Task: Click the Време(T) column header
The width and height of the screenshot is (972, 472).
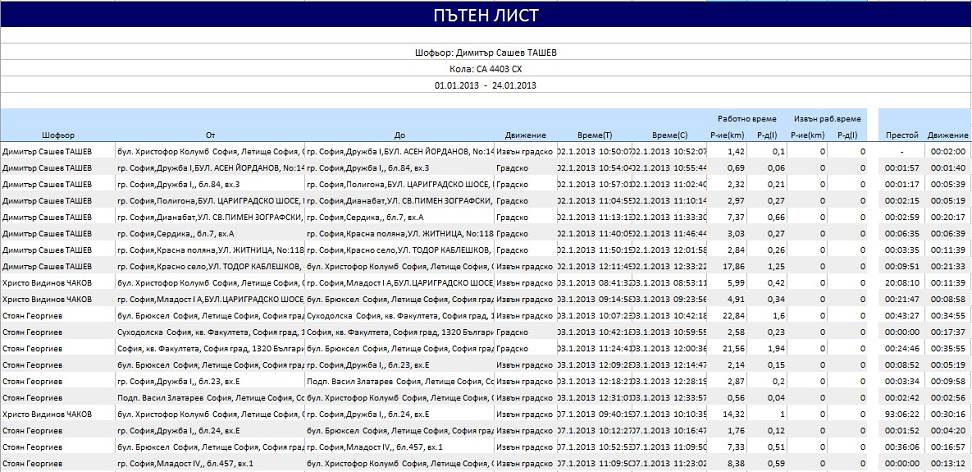Action: 594,135
